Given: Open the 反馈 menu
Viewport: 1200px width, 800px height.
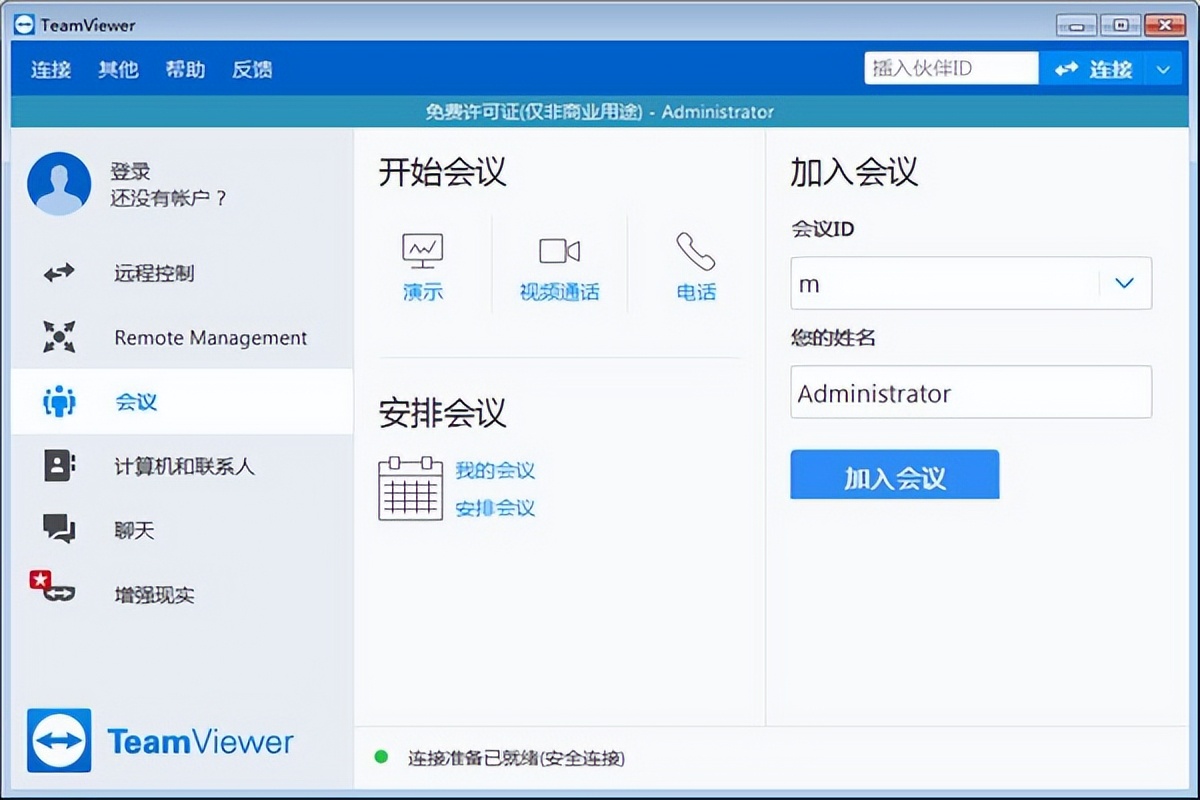Looking at the screenshot, I should point(251,69).
